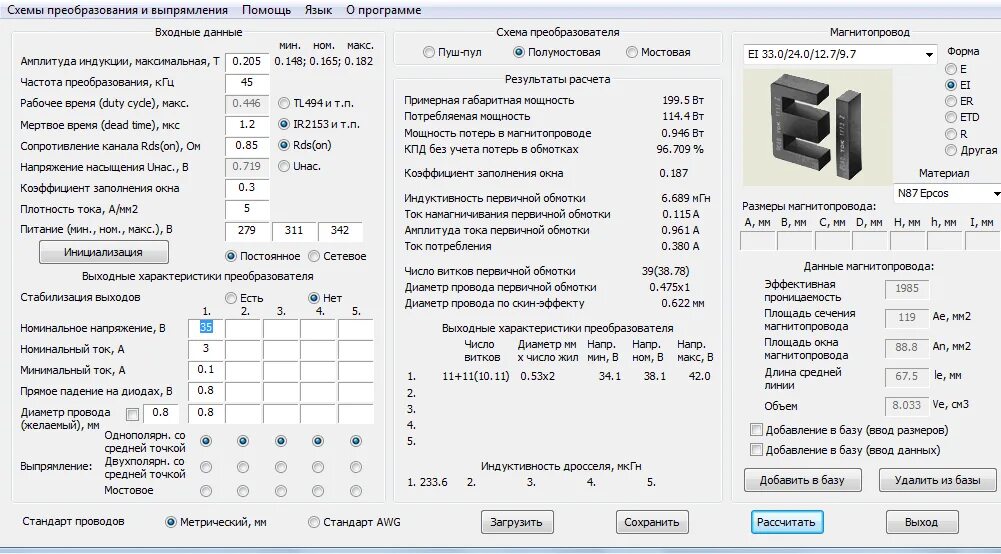Edit the conversion frequency field 45
Viewport: 1001px width, 554px height.
click(247, 82)
